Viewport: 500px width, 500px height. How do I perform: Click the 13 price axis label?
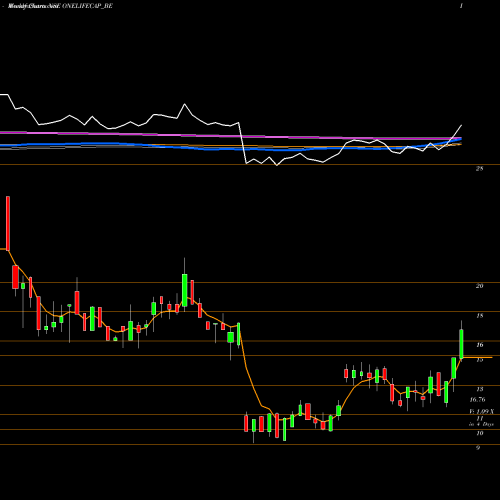pos(479,389)
